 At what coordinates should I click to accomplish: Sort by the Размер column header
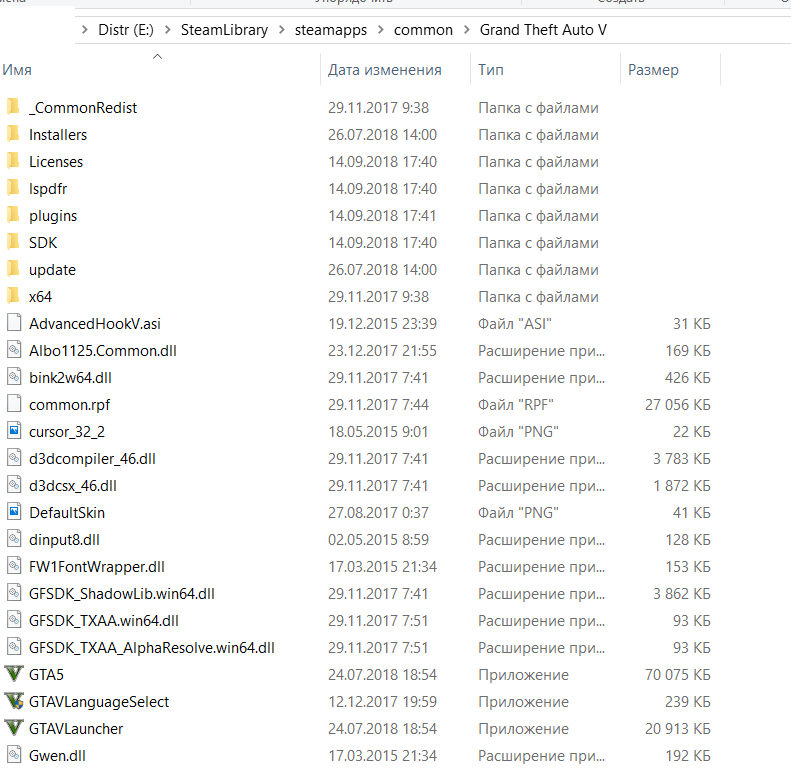click(x=653, y=70)
